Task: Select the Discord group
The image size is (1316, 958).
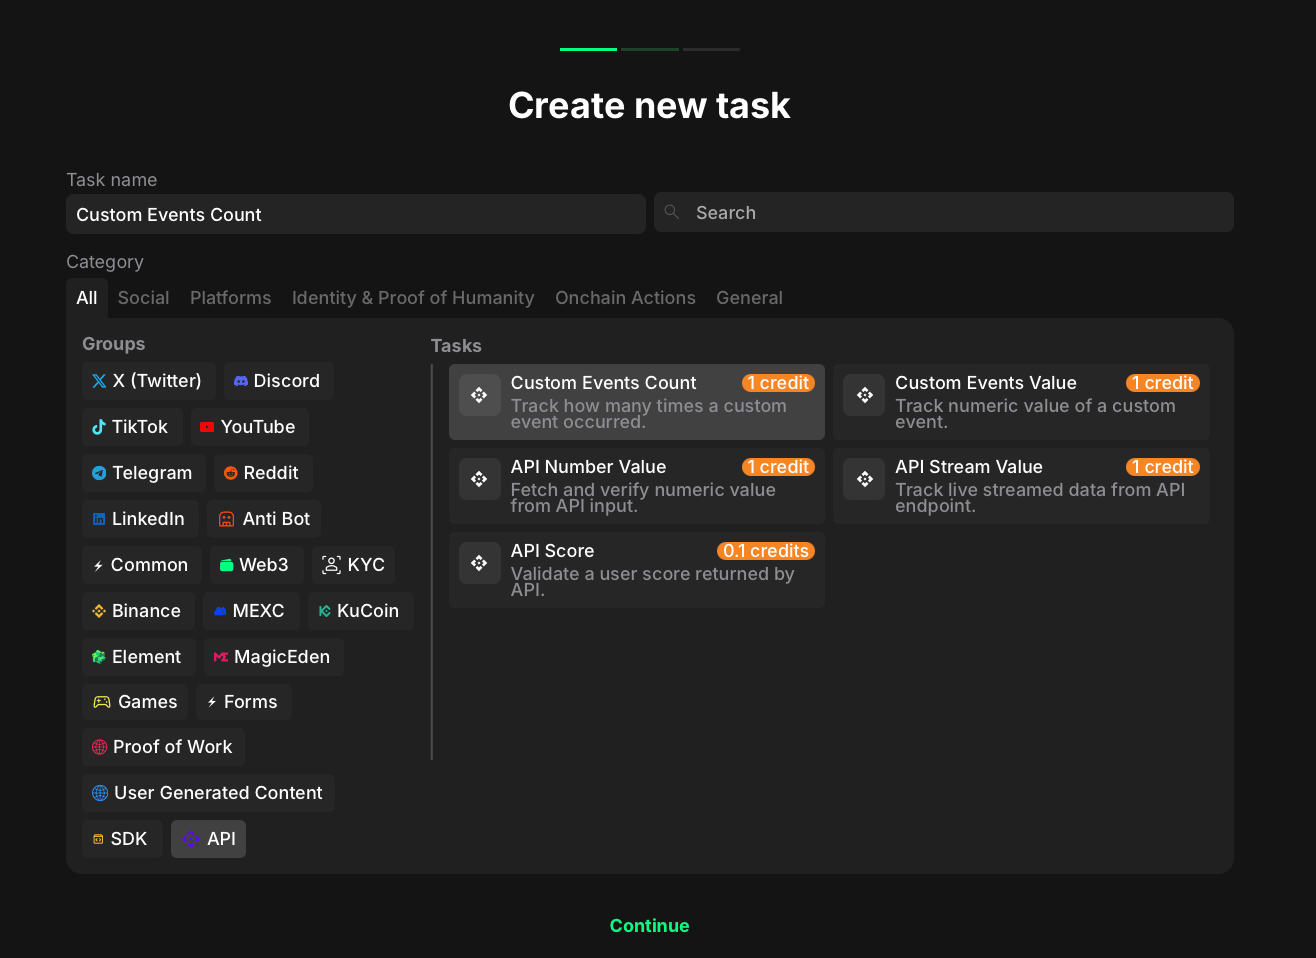Action: point(278,381)
